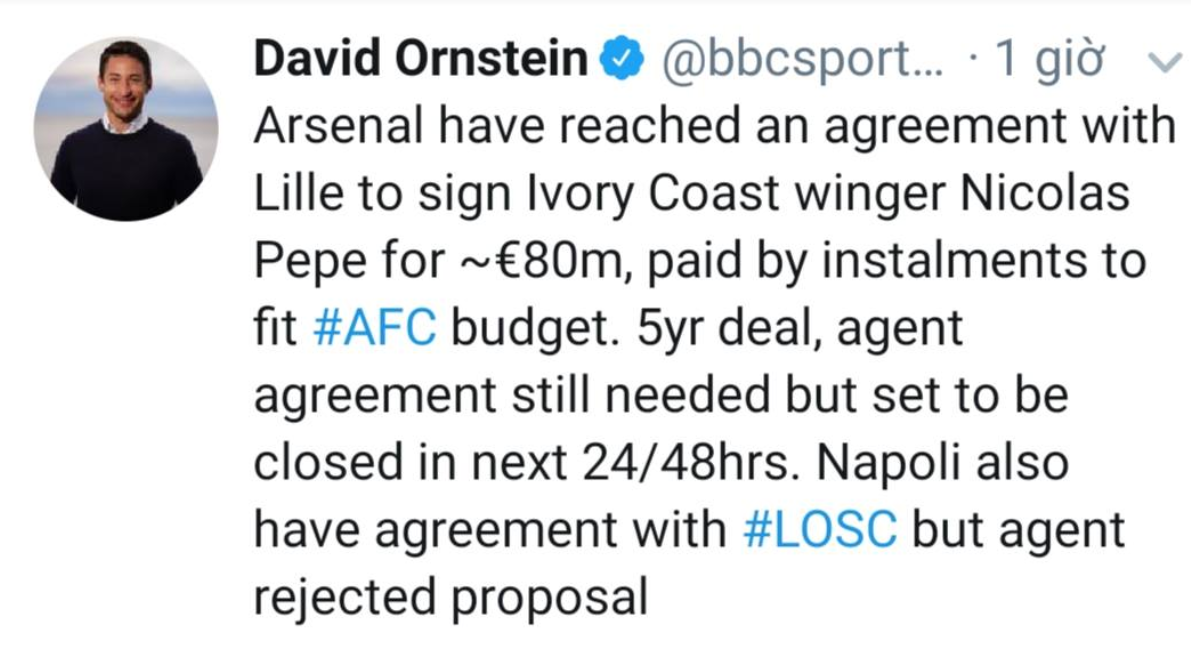Open the #LOSC hashtag
Image resolution: width=1191 pixels, height=670 pixels.
[x=820, y=531]
